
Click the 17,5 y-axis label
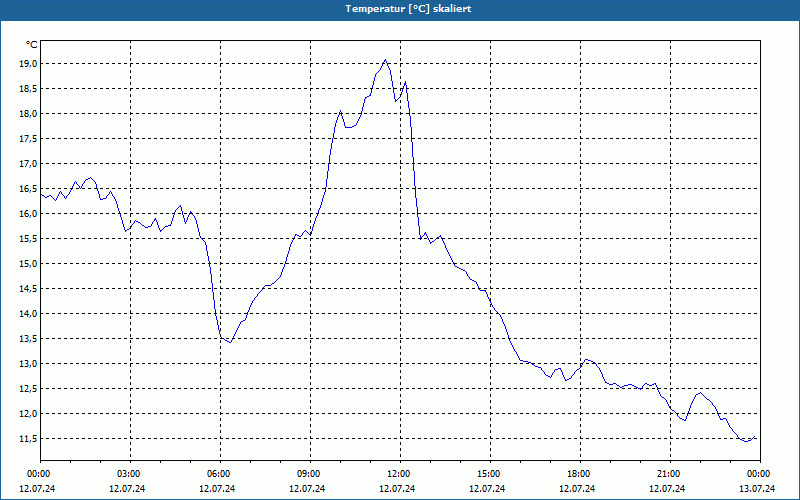[x=28, y=139]
